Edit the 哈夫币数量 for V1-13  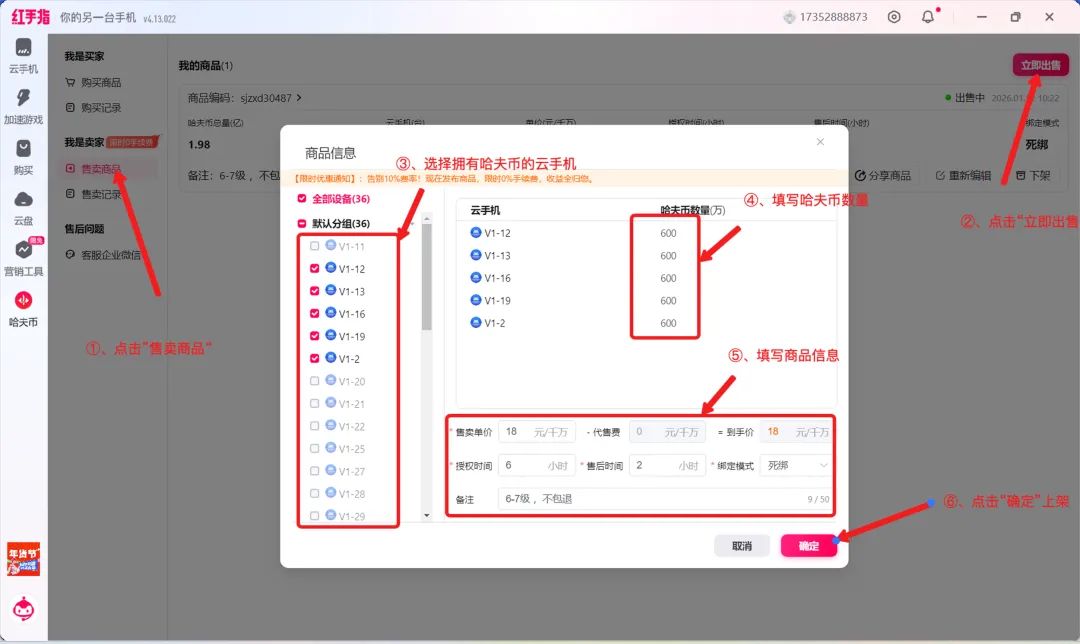(667, 256)
